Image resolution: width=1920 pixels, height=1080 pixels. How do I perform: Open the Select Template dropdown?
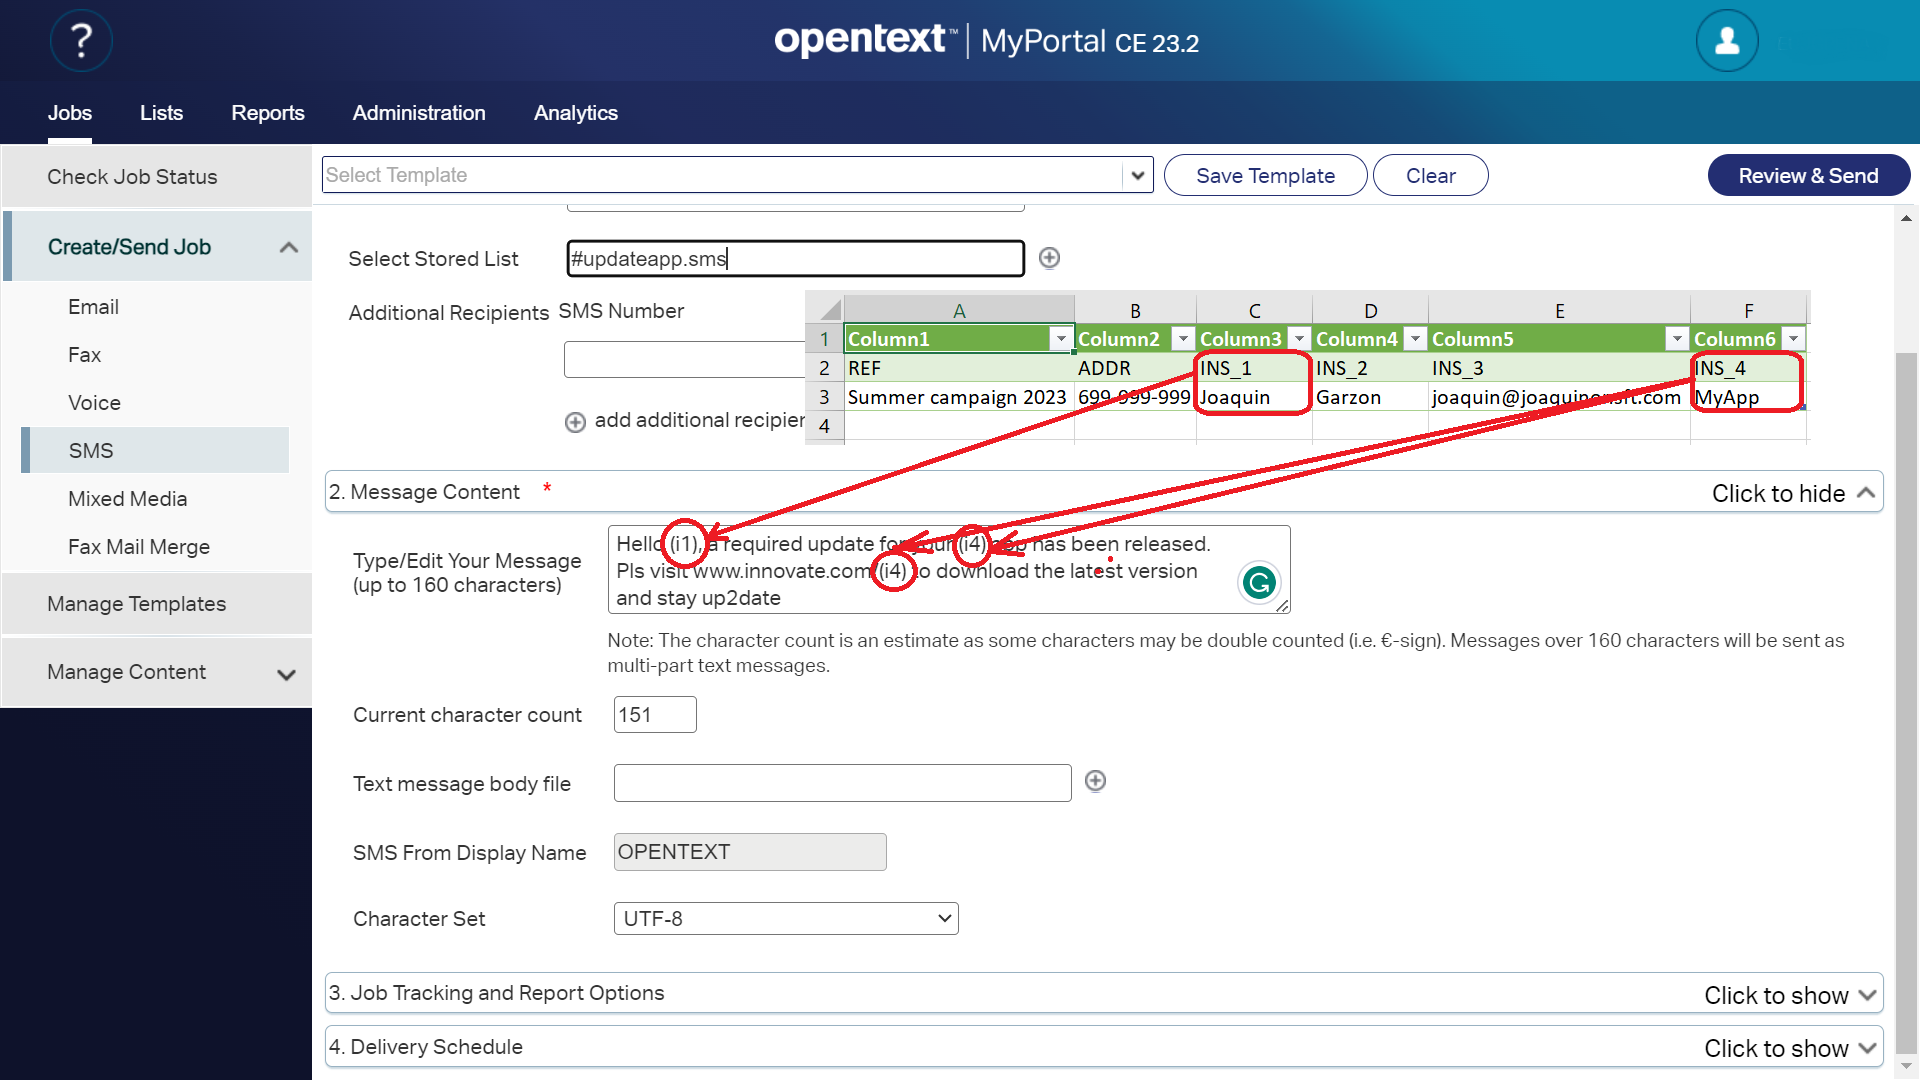[1137, 175]
